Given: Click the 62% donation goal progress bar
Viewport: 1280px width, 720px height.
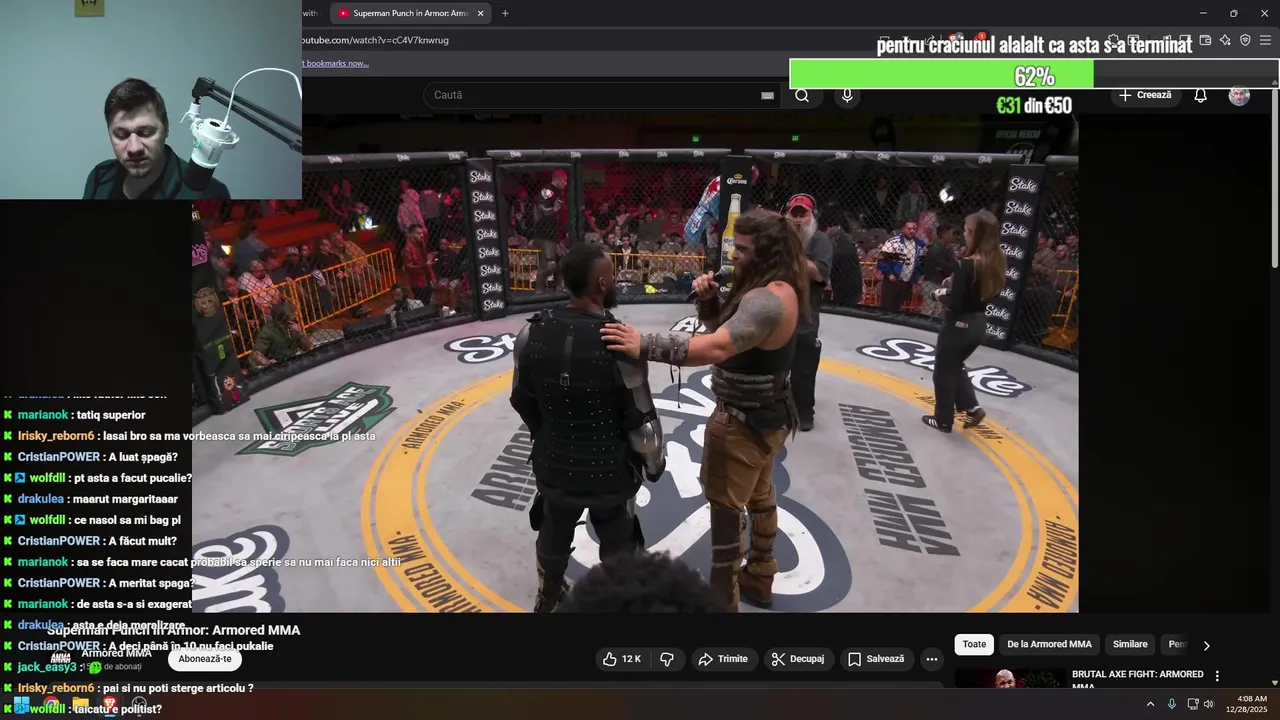Looking at the screenshot, I should point(1034,74).
